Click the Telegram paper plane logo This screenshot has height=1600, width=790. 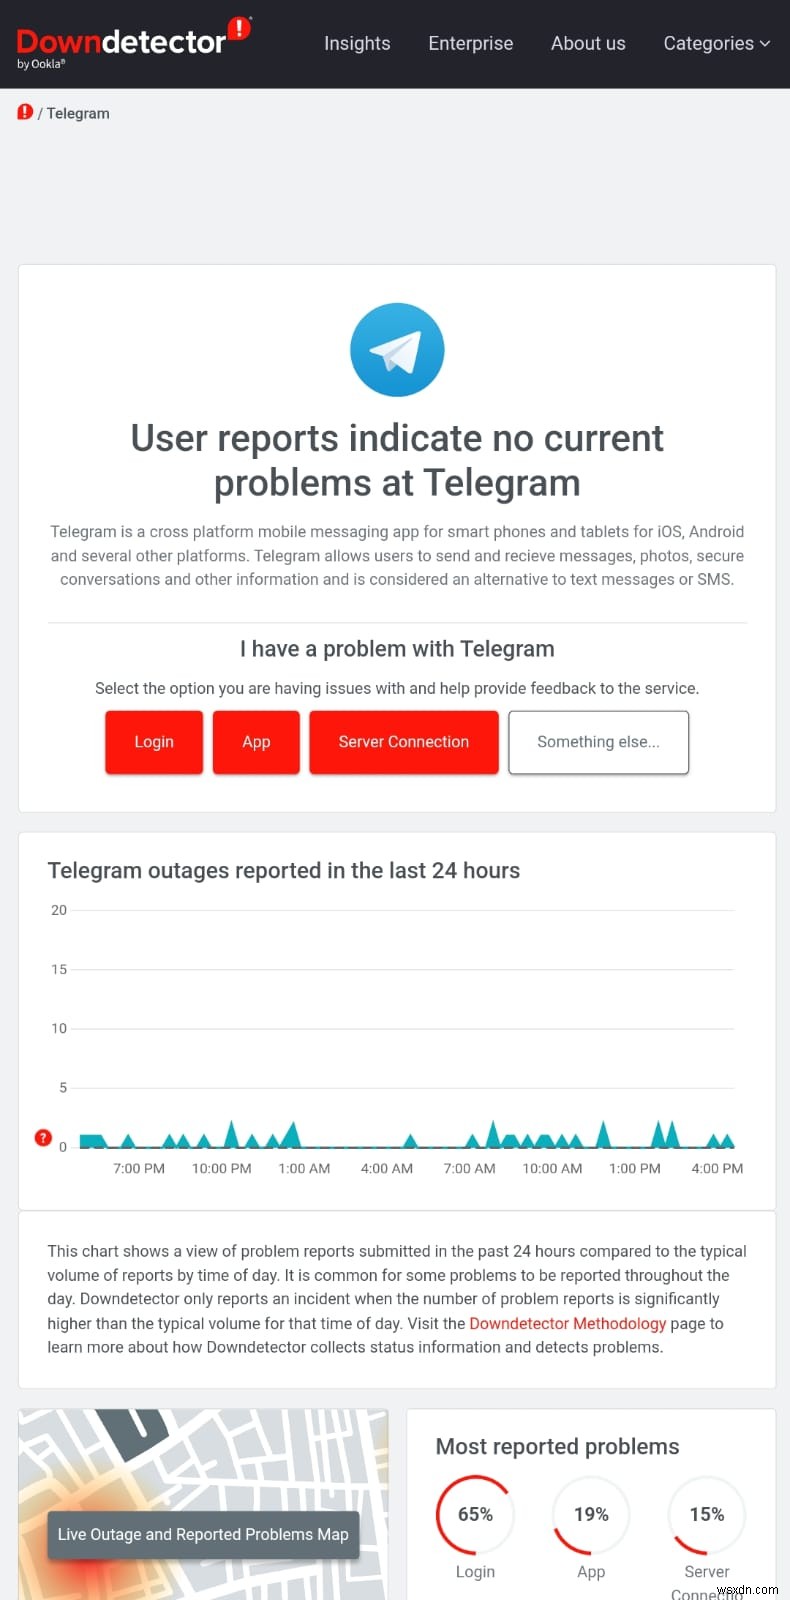[397, 350]
